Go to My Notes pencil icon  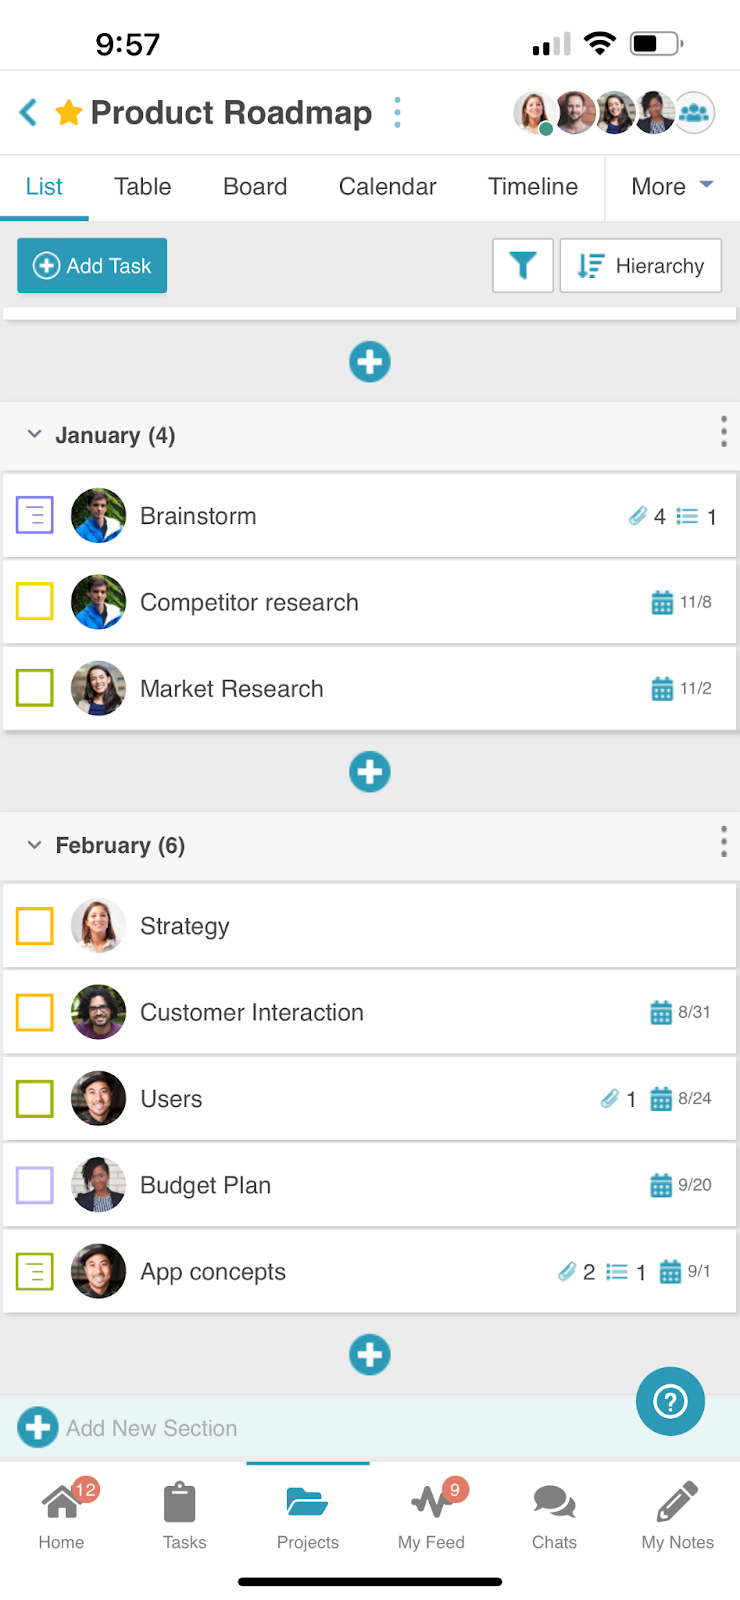coord(677,1516)
